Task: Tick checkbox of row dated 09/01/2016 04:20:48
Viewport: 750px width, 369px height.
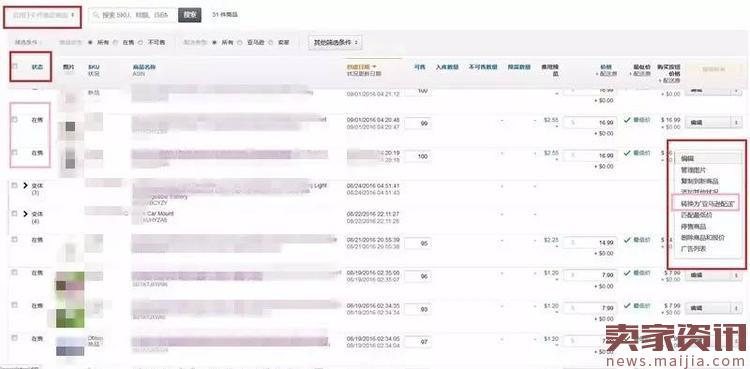Action: (x=14, y=119)
